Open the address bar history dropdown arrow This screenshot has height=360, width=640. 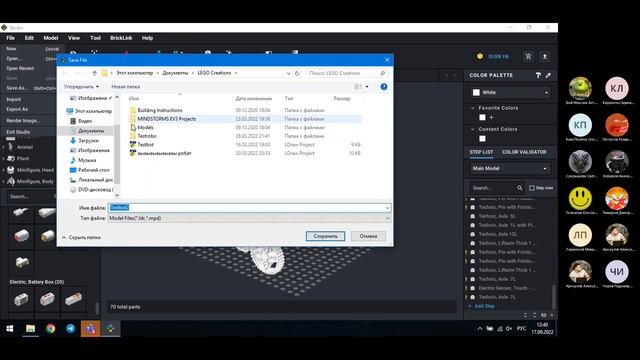click(x=289, y=73)
